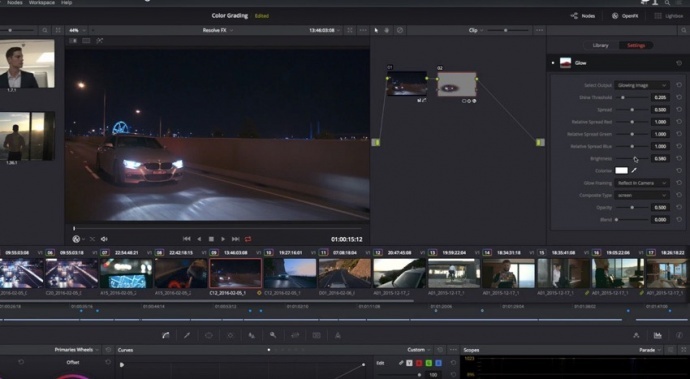Jump to the previous clip
The height and width of the screenshot is (379, 690).
[187, 239]
